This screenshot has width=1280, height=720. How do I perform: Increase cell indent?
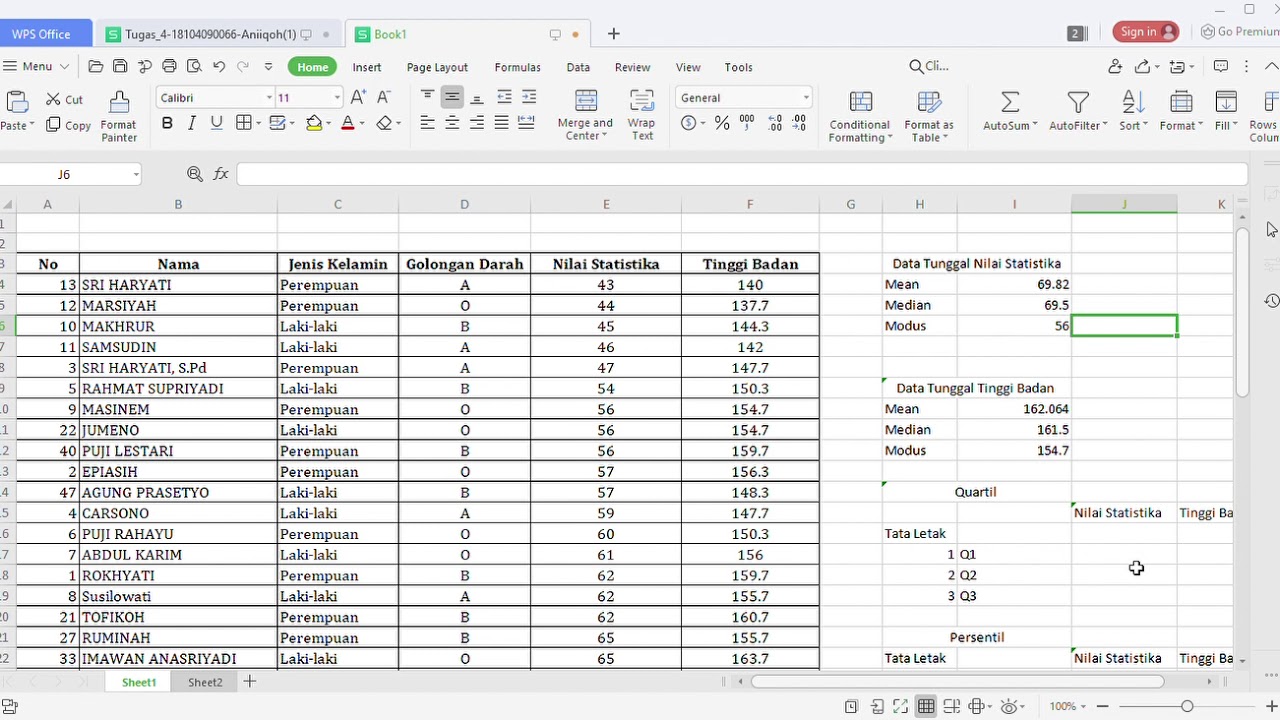tap(529, 97)
